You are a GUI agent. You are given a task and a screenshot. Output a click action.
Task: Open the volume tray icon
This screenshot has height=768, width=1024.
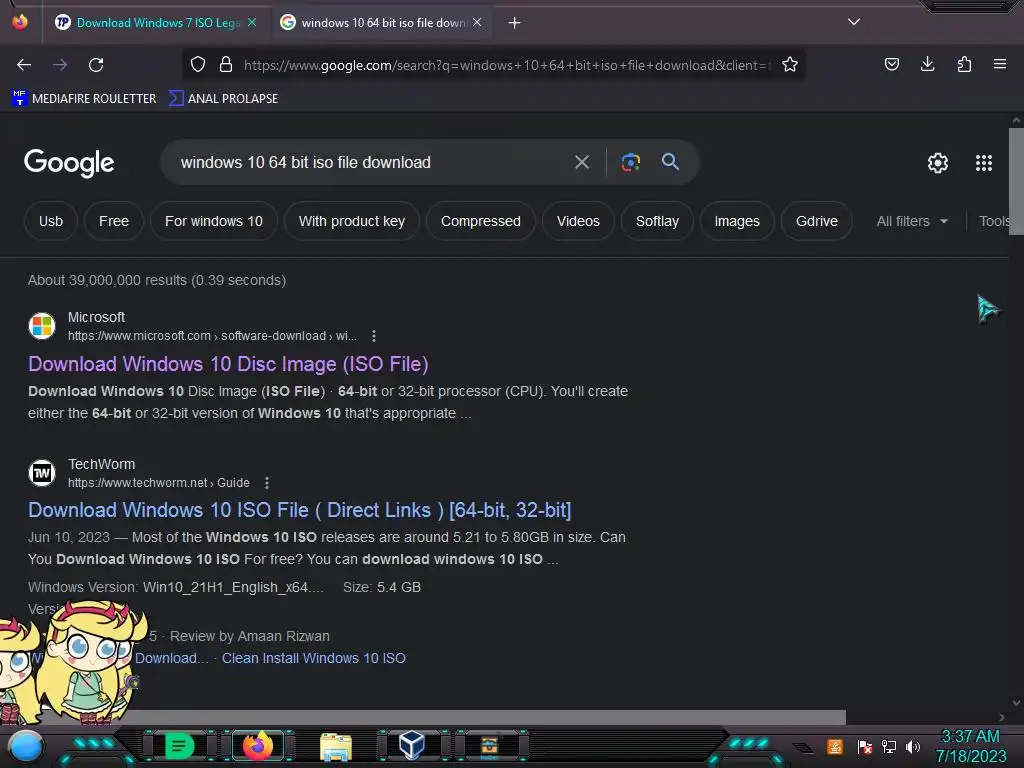912,746
